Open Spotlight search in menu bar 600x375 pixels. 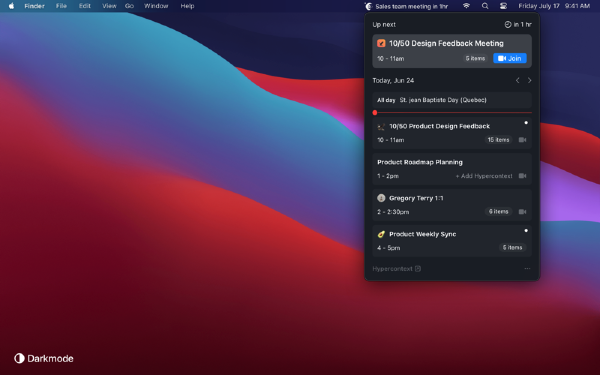(485, 6)
